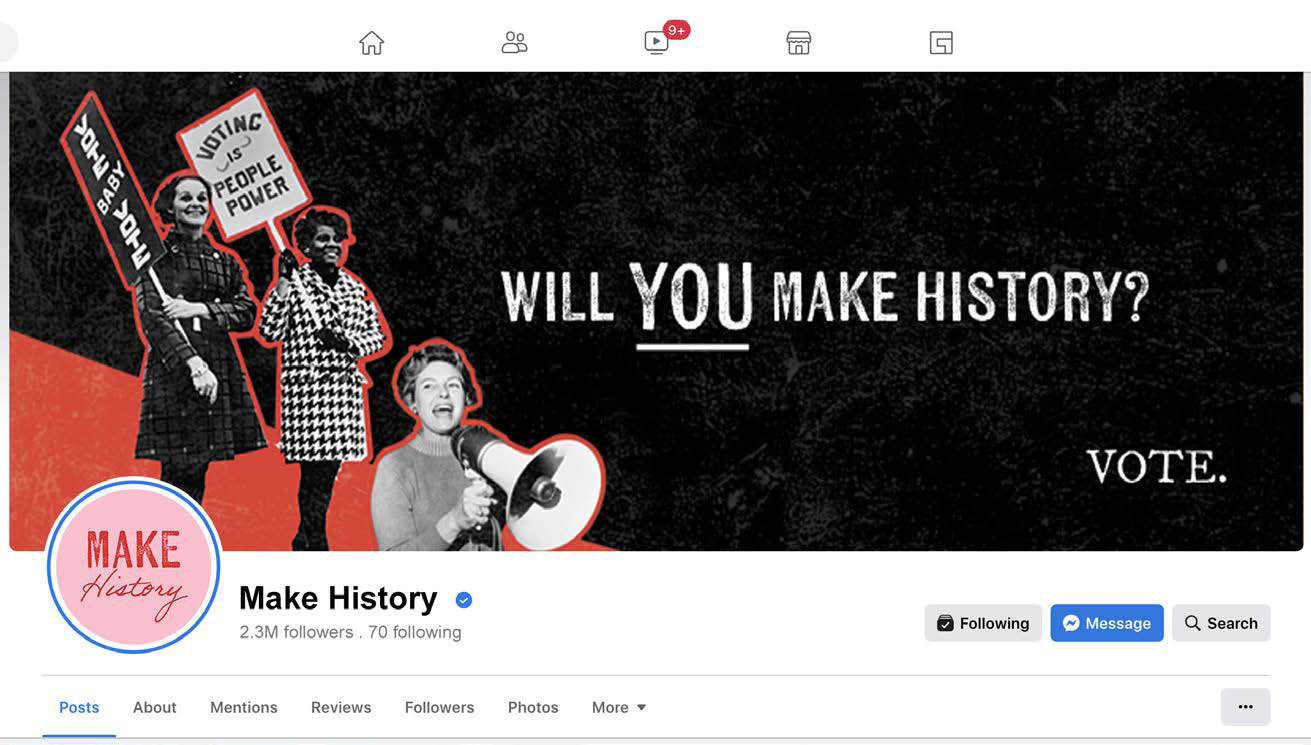
Task: Click the 2.3M followers link
Action: pos(296,632)
